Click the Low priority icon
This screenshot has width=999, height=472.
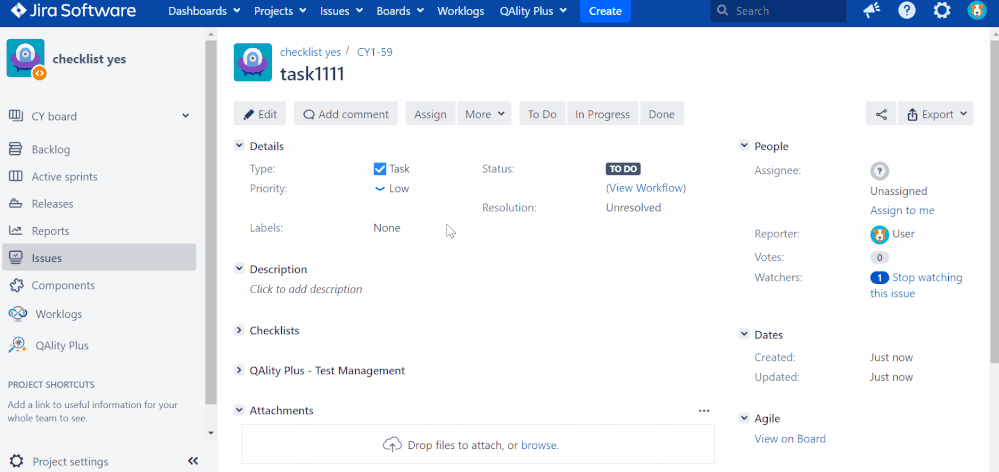(x=380, y=189)
